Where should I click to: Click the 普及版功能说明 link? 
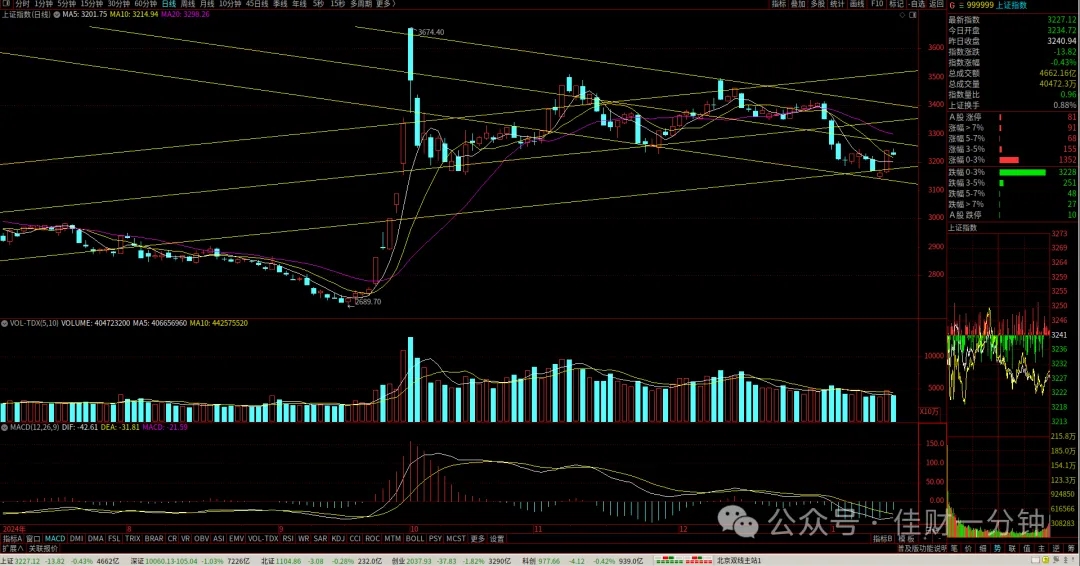pos(922,549)
